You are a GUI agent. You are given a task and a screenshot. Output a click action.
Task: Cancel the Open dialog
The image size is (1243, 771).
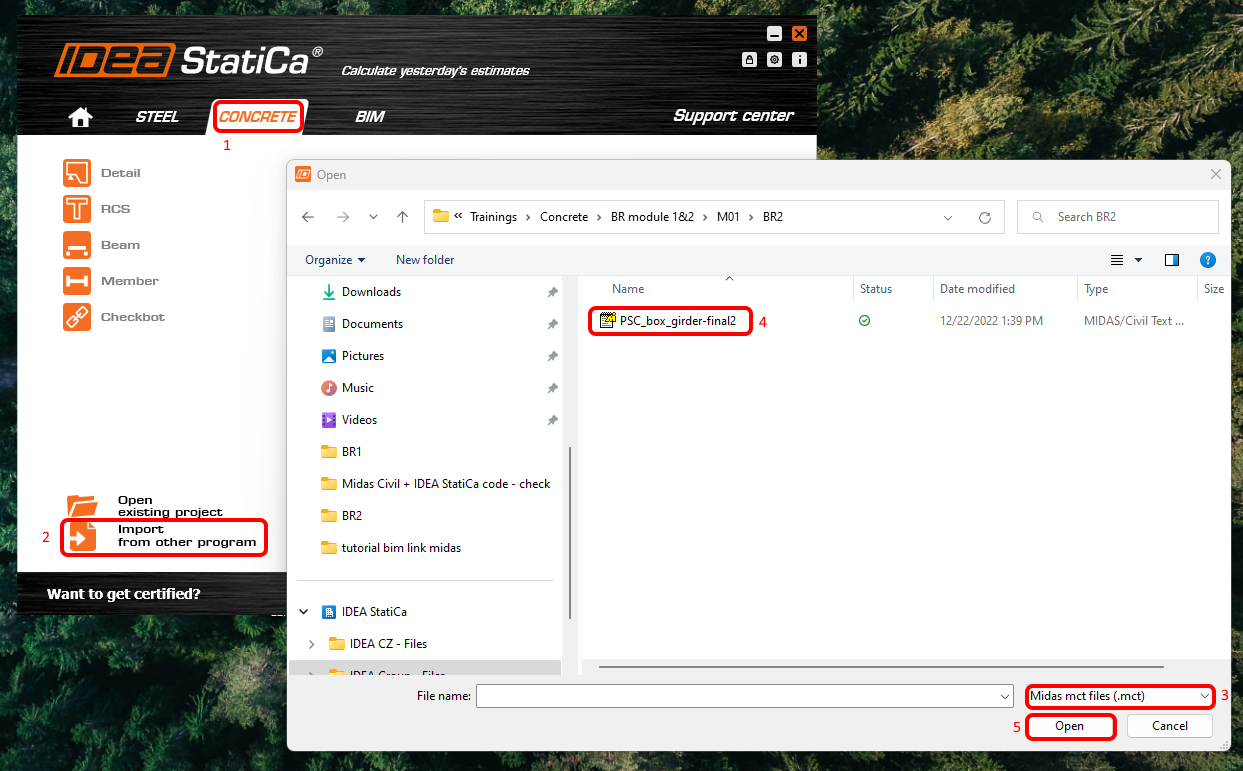(1169, 726)
